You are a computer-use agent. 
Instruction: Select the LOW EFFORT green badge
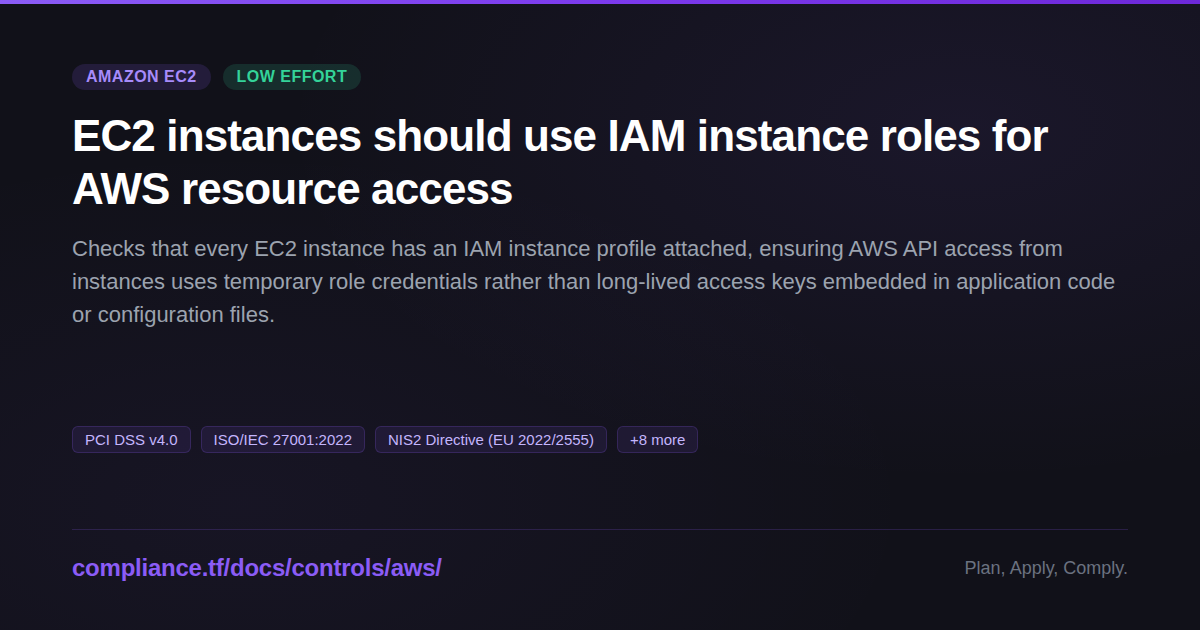point(292,77)
